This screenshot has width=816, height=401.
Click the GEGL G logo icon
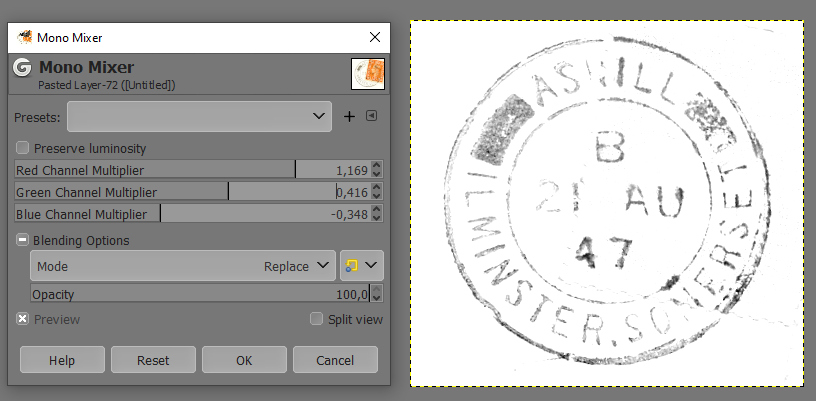pos(22,68)
